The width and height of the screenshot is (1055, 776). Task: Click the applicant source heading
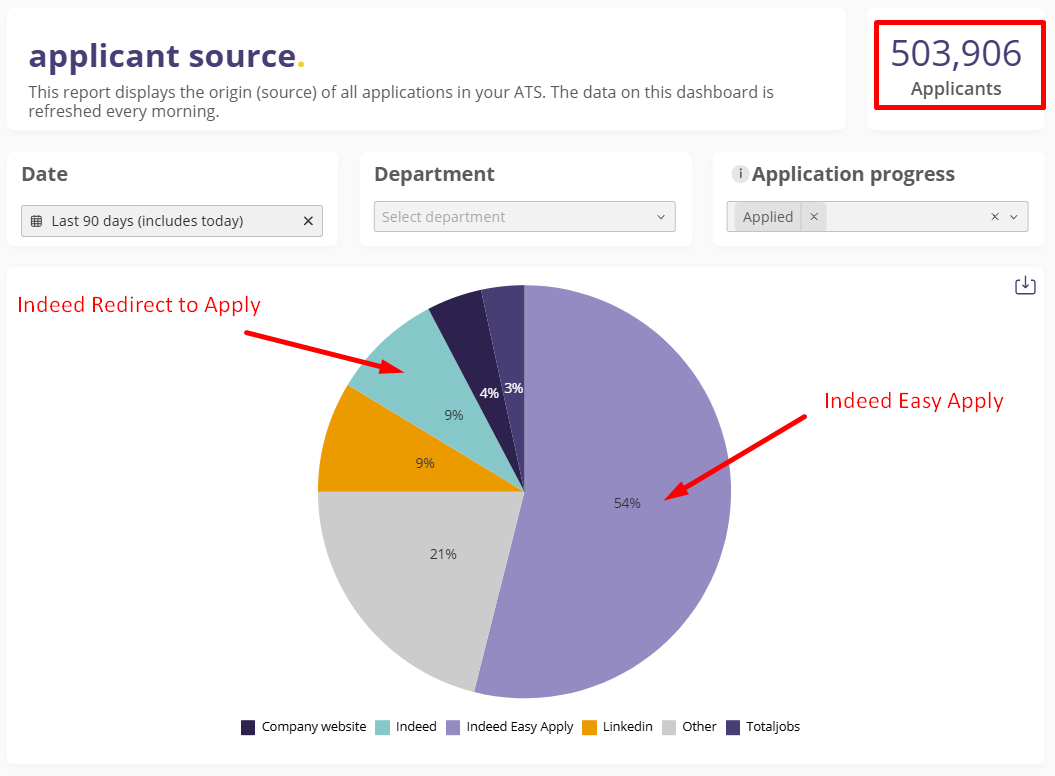166,55
